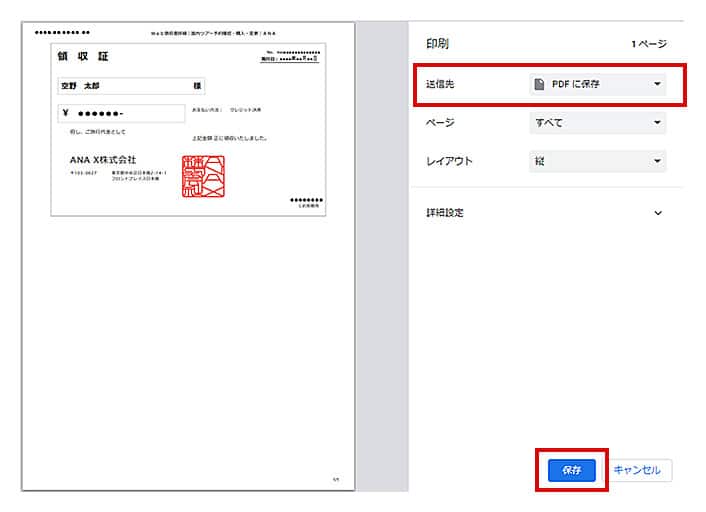Open the レイアウト dropdown showing 縦

pos(597,161)
